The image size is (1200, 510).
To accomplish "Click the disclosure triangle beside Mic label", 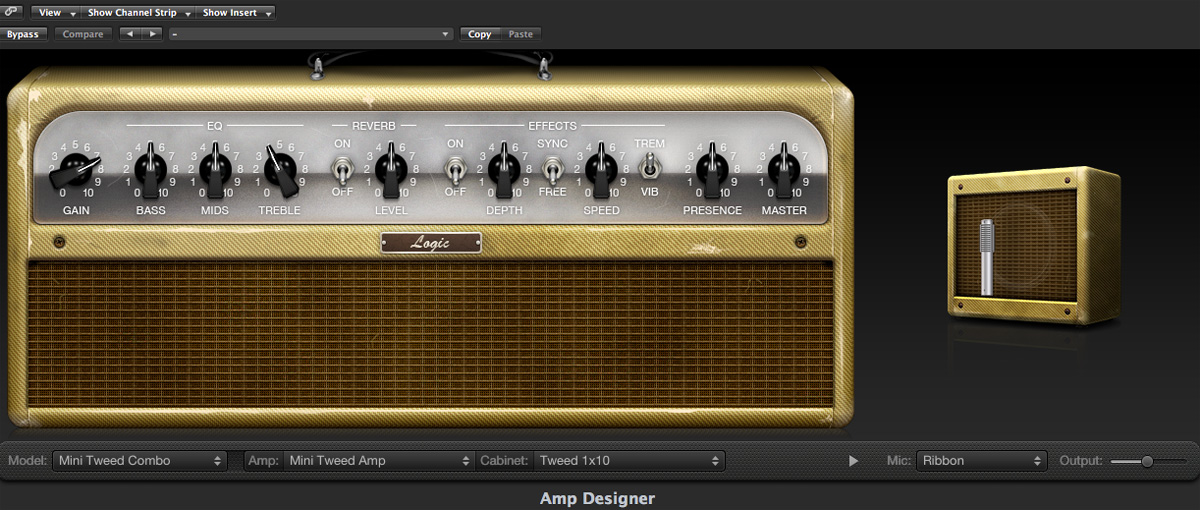I will (853, 461).
